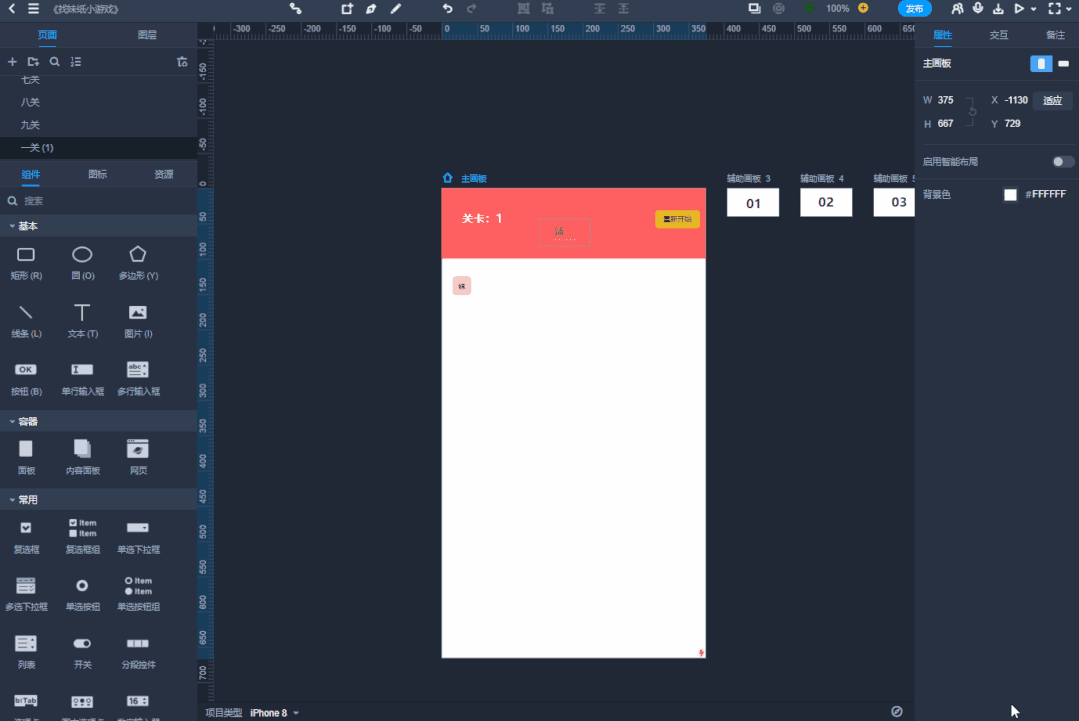1079x721 pixels.
Task: Pick the 网页 web page component
Action: coord(138,458)
